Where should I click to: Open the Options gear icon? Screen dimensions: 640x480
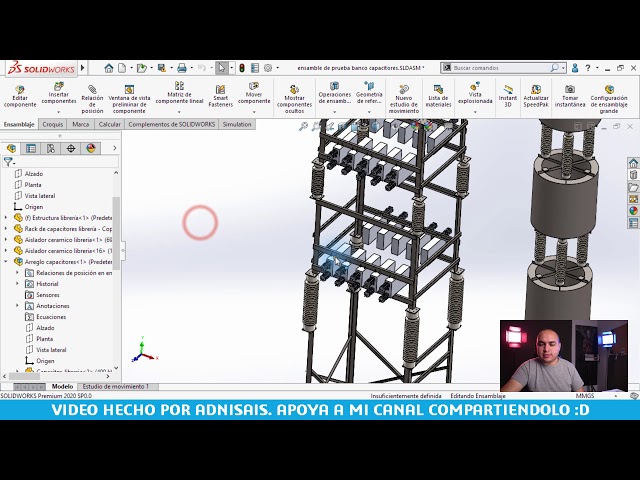click(x=268, y=68)
